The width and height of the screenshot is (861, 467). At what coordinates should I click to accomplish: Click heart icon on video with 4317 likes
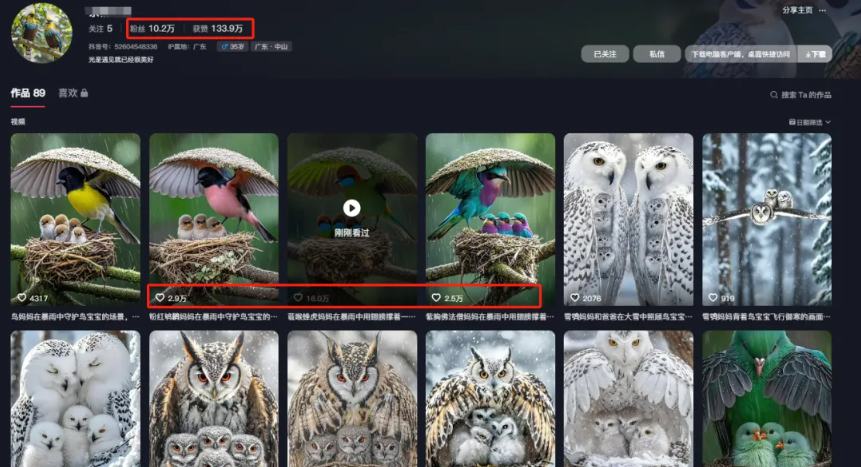click(x=22, y=298)
